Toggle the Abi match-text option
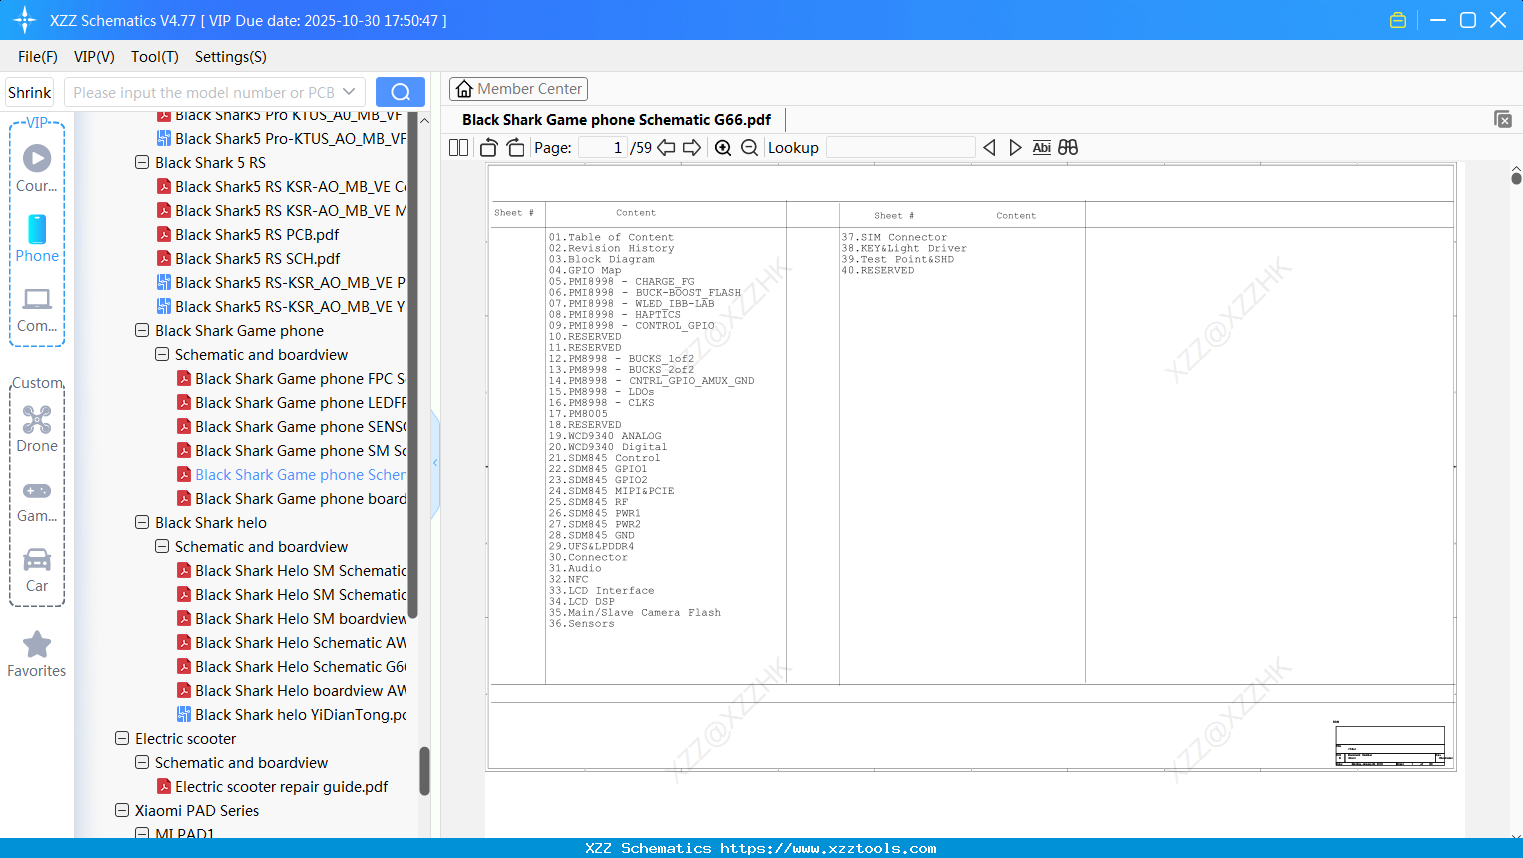This screenshot has height=858, width=1523. [x=1041, y=148]
